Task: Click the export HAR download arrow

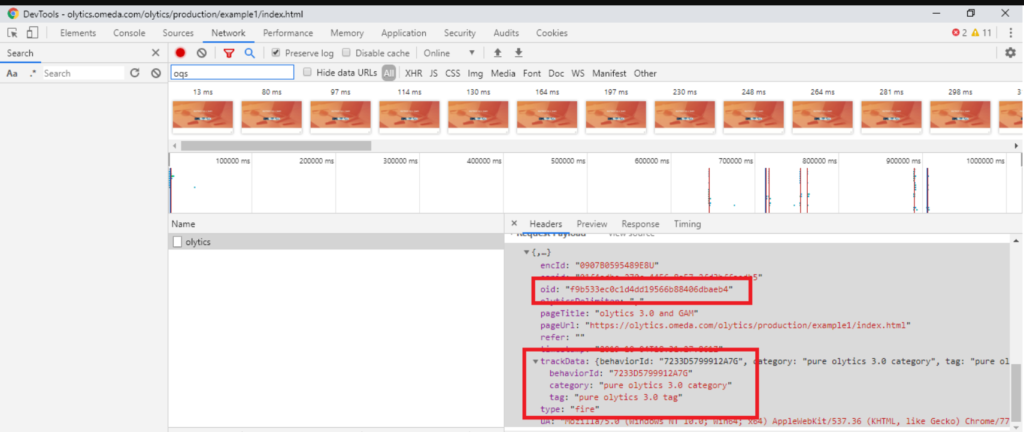Action: [x=519, y=53]
